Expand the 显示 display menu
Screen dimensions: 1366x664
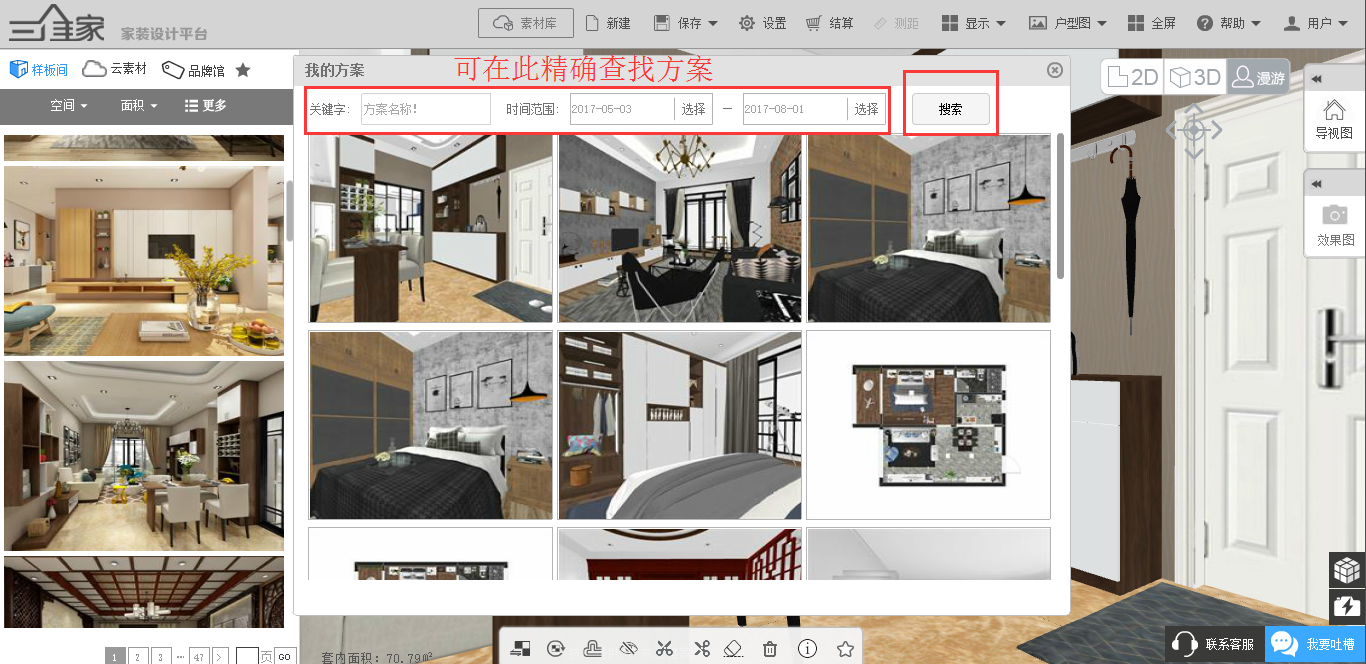tap(973, 23)
